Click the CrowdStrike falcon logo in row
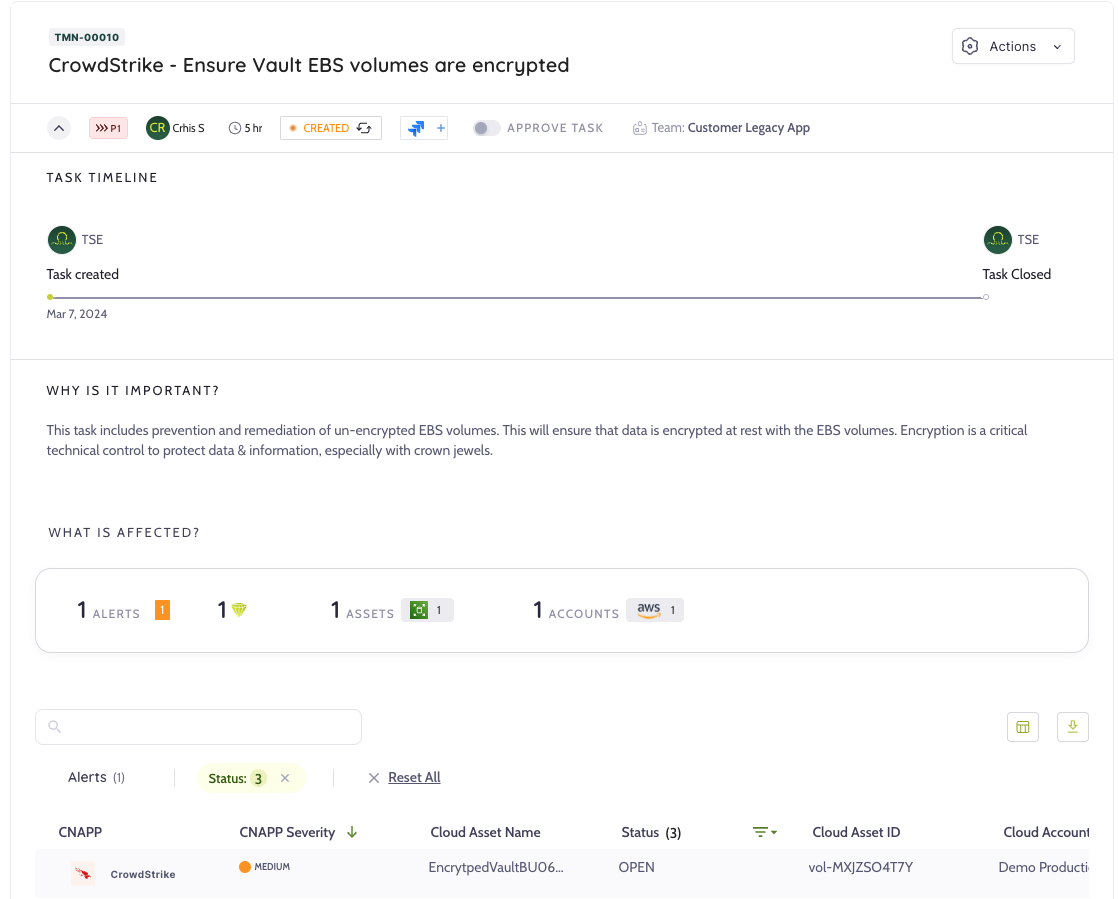The height and width of the screenshot is (899, 1118). pos(83,874)
